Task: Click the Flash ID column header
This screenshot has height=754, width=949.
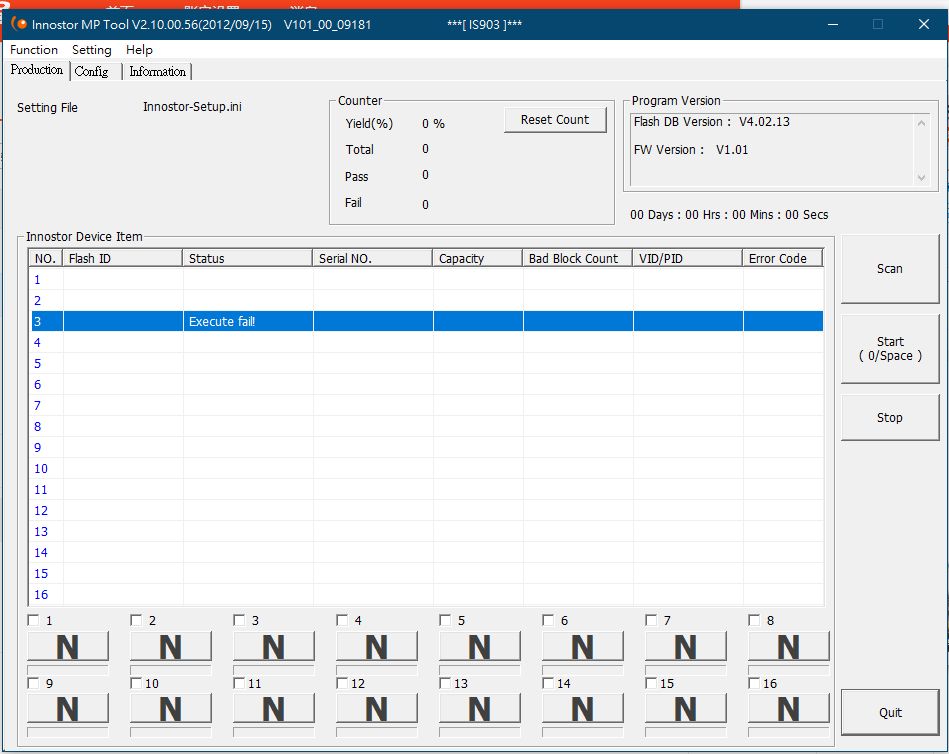Action: [x=123, y=258]
